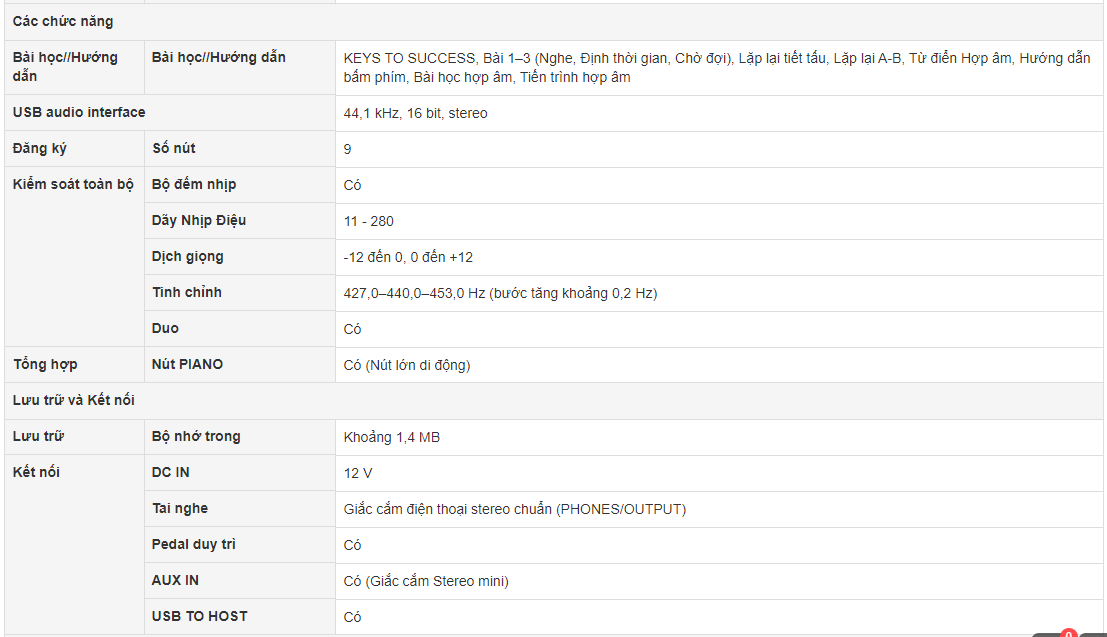Click the 'USB TO HOST' label cell

pyautogui.click(x=200, y=617)
